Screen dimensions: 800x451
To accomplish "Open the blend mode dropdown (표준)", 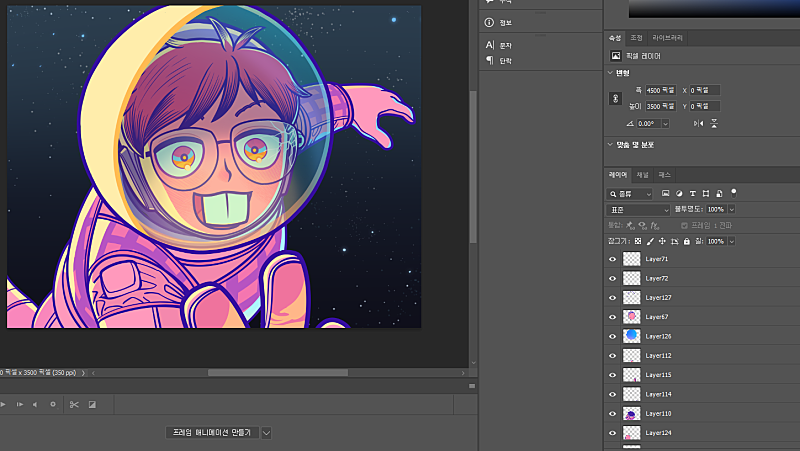I will (x=639, y=209).
